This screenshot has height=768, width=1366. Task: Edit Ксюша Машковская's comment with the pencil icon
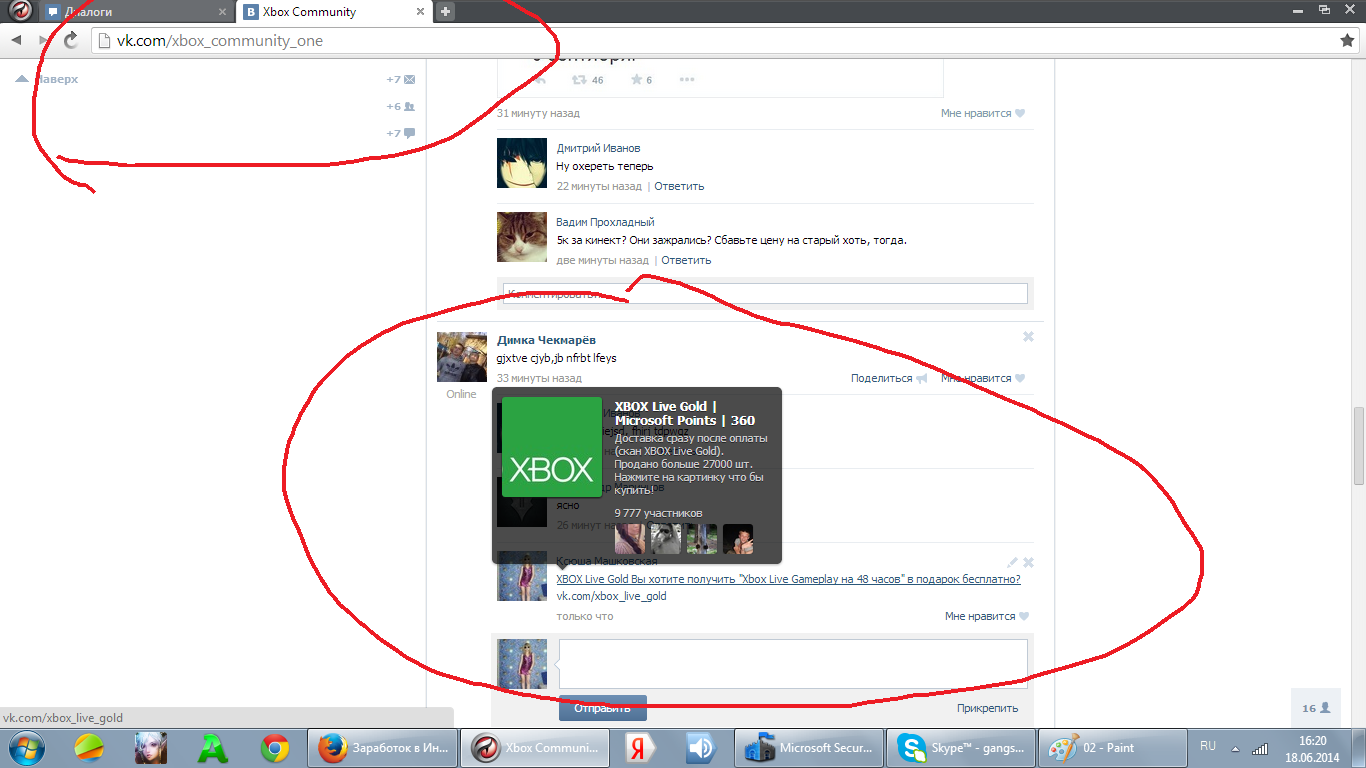[x=1012, y=562]
